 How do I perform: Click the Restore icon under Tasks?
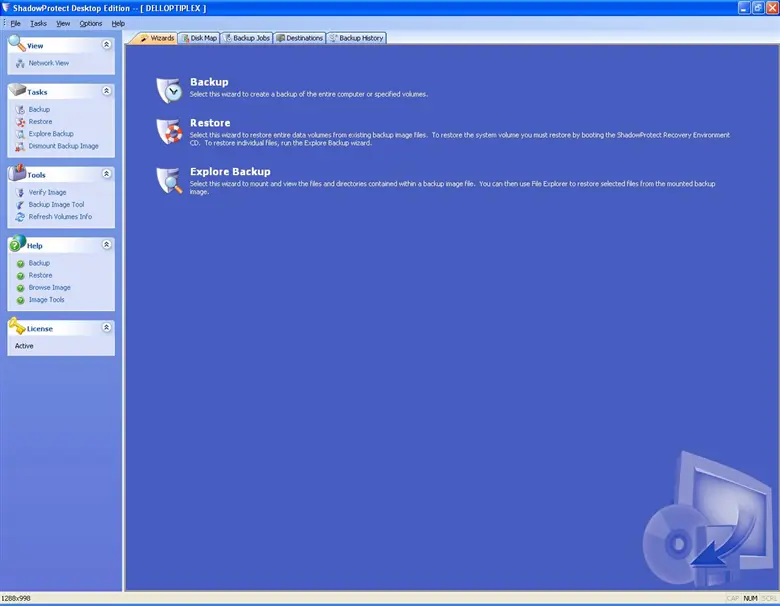point(20,122)
